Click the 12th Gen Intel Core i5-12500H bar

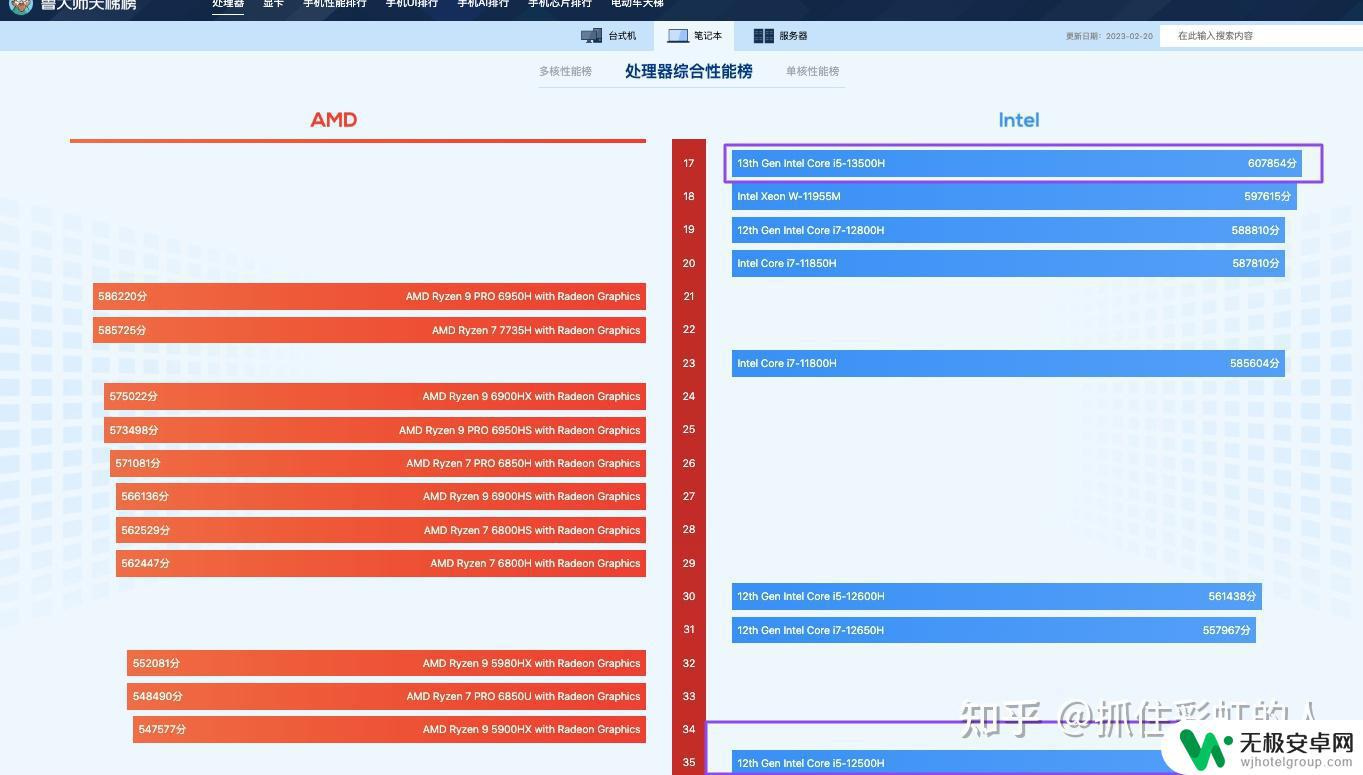[955, 762]
